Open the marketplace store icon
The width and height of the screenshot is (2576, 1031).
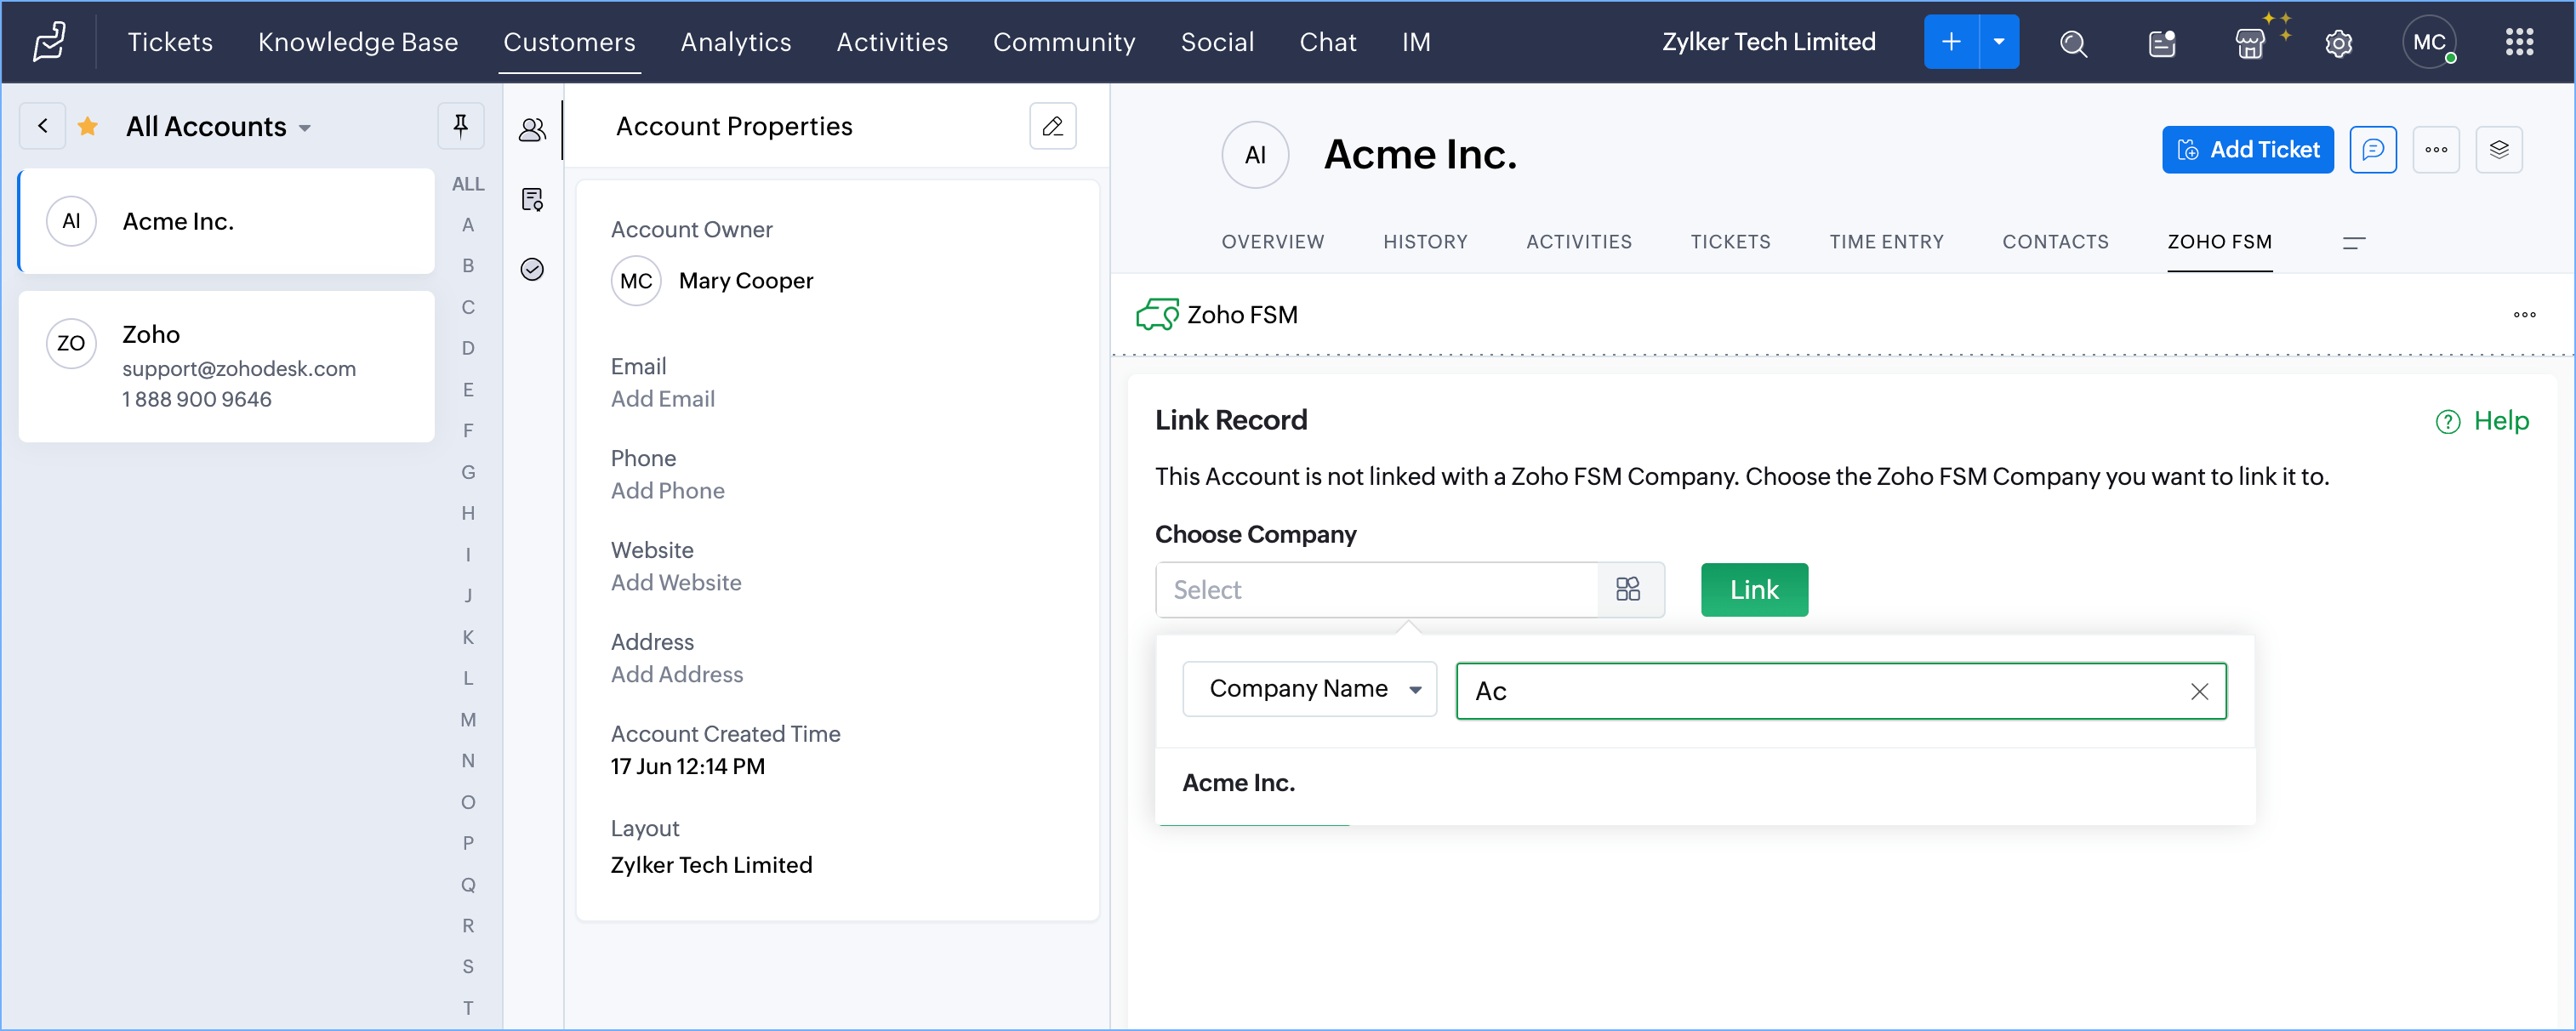2250,43
